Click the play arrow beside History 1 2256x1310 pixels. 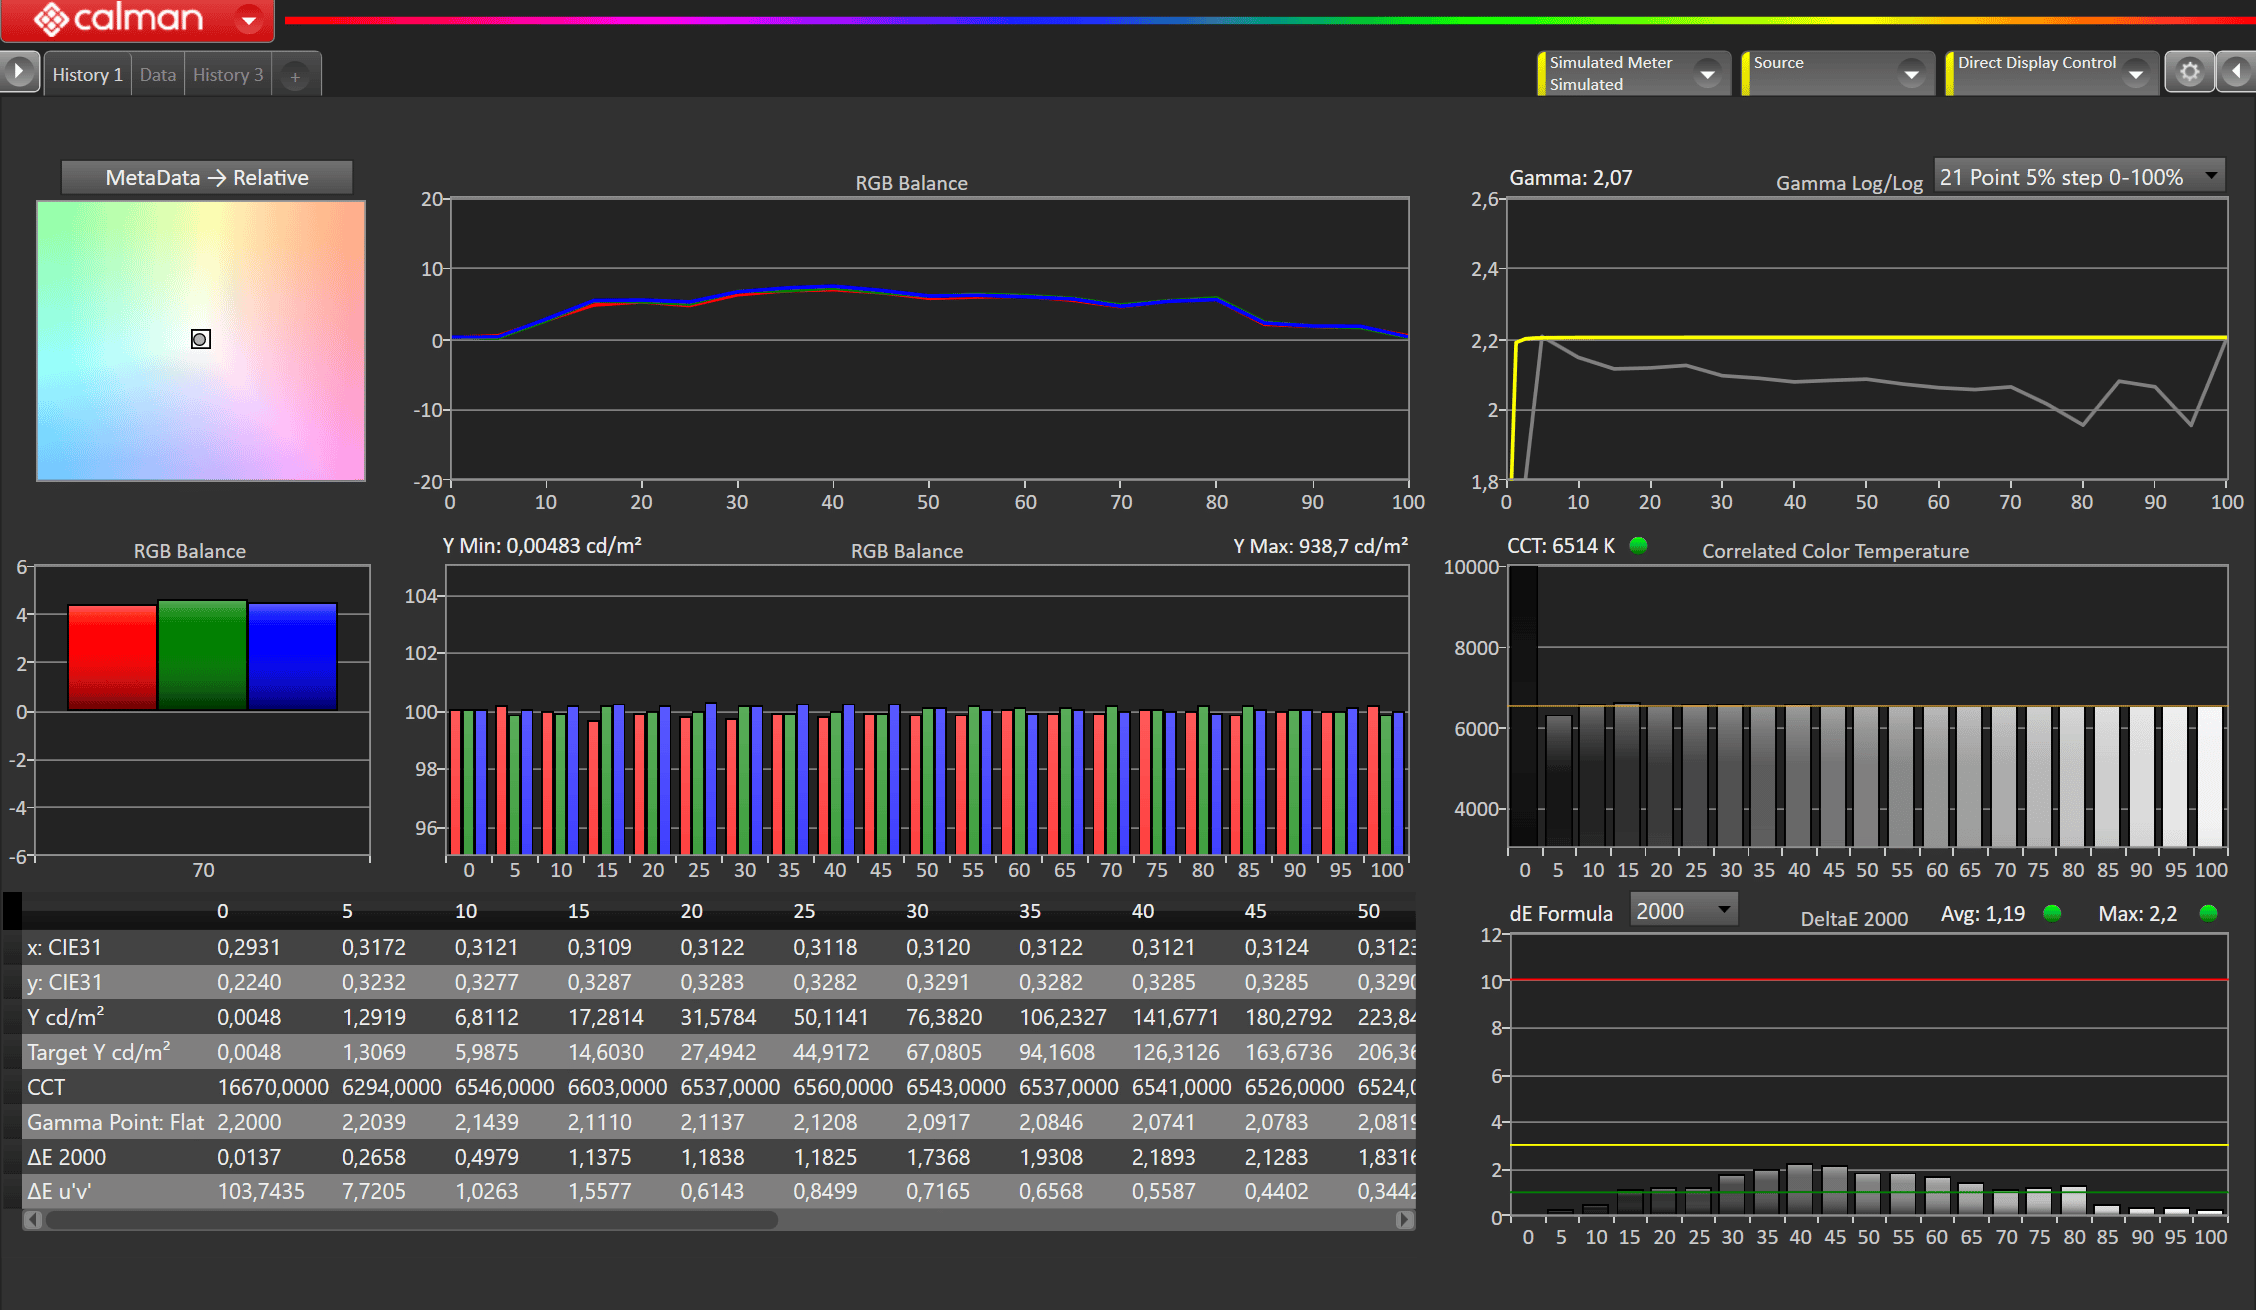pyautogui.click(x=18, y=73)
